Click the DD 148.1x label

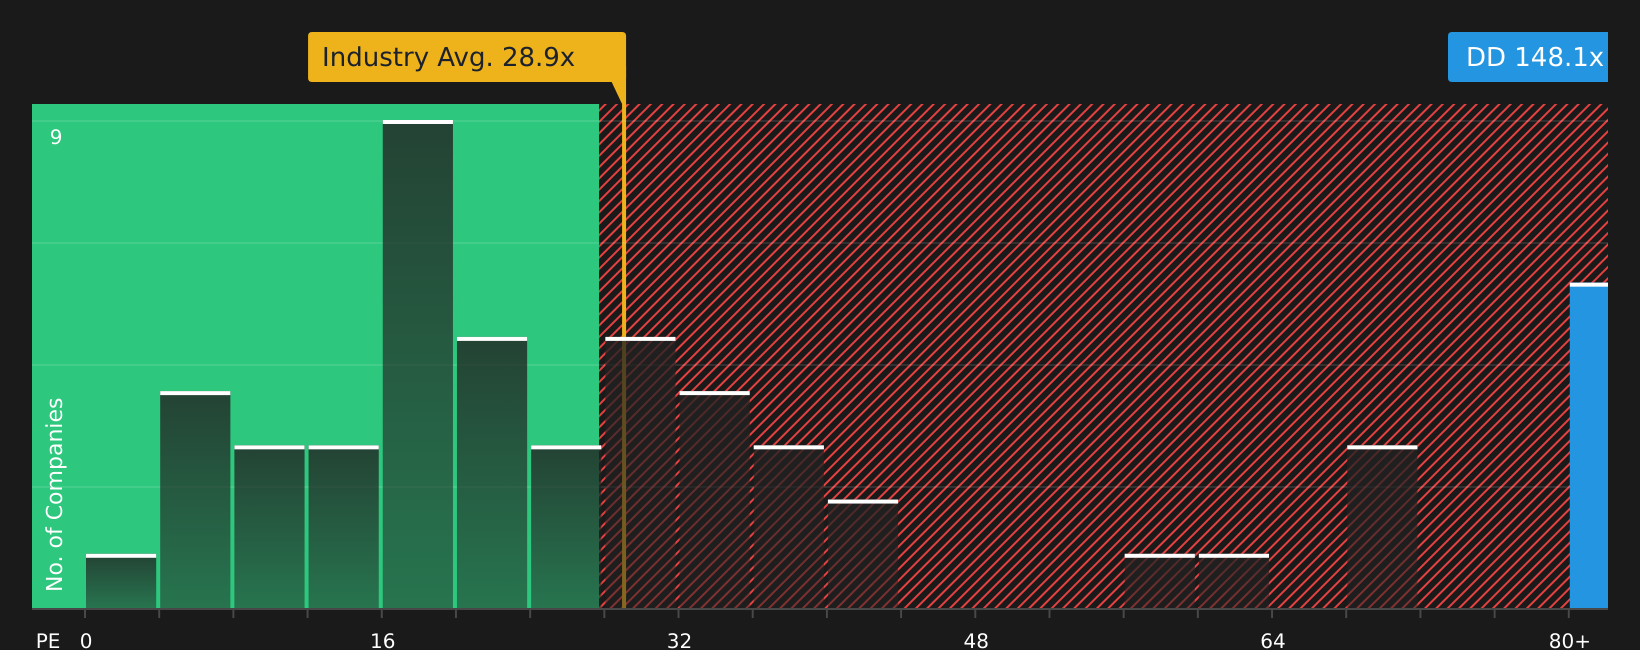(x=1528, y=57)
